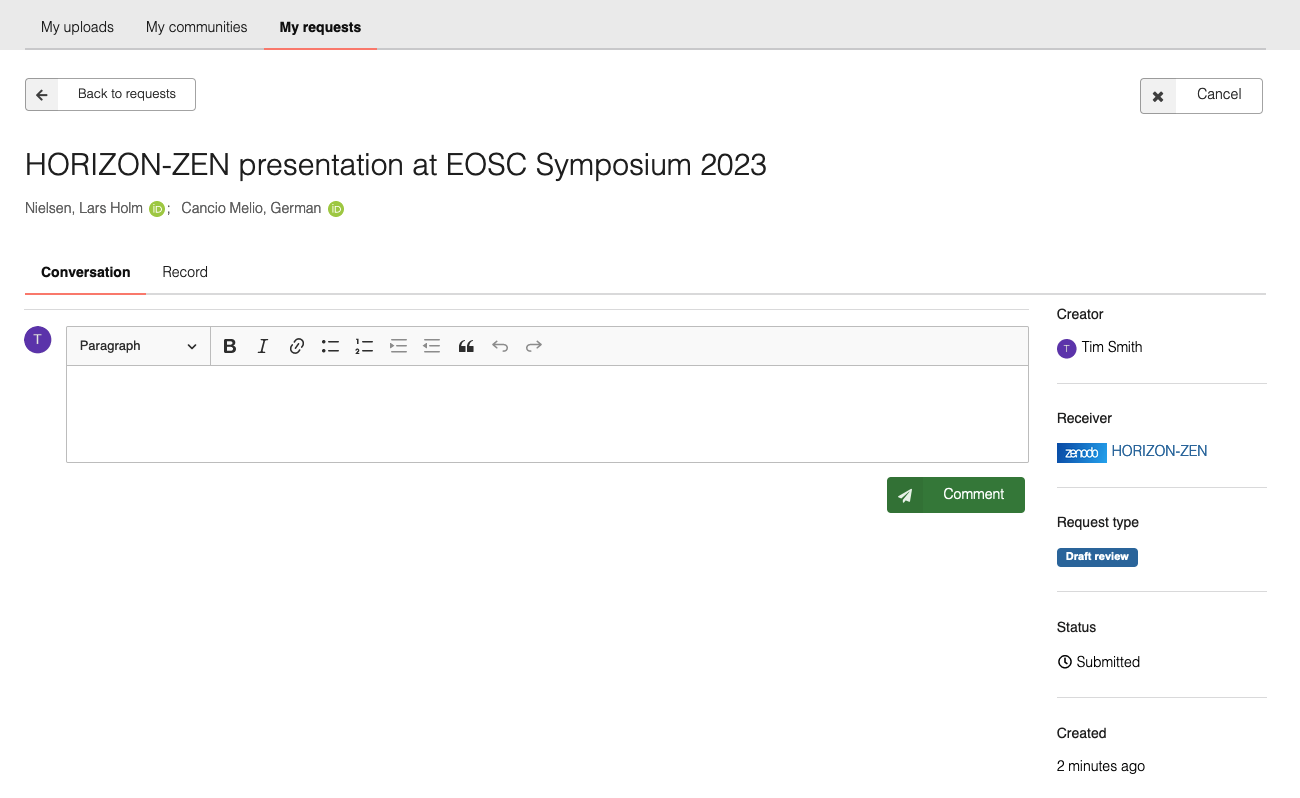1300x798 pixels.
Task: Open the HORIZON-ZEN receiver community link
Action: tap(1159, 451)
